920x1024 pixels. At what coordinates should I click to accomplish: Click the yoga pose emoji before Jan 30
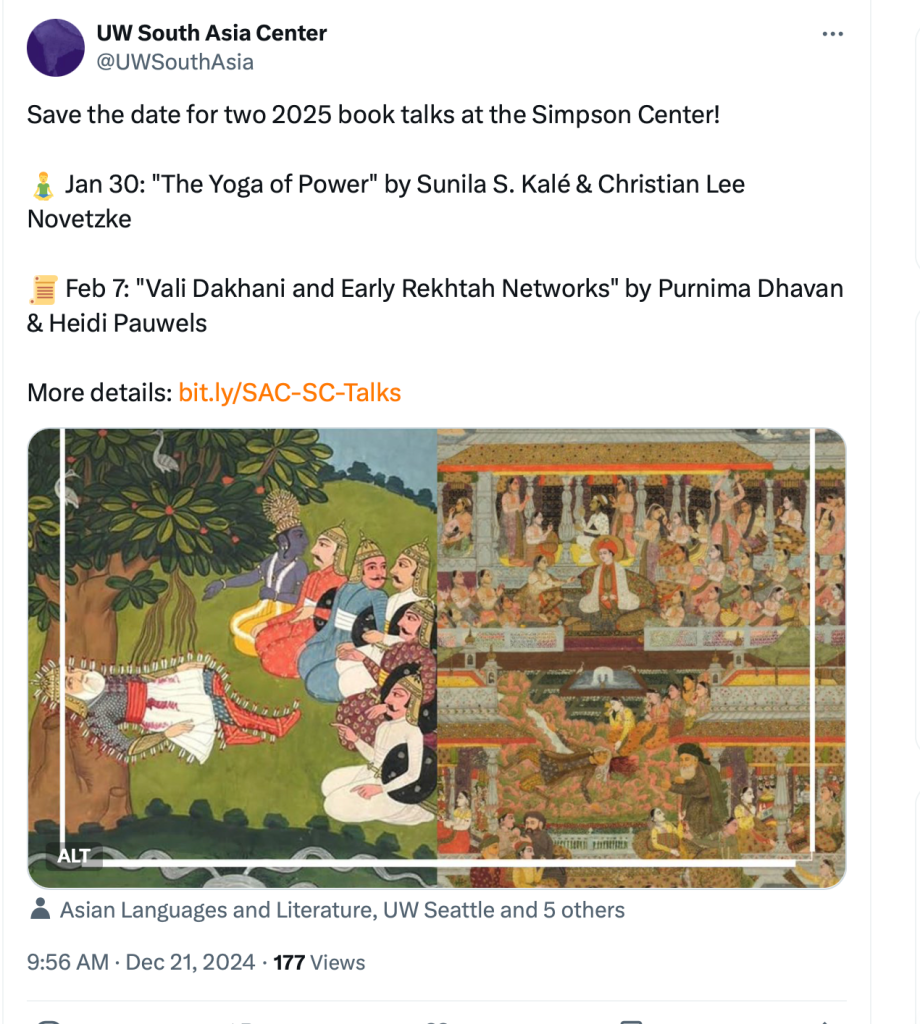pos(42,184)
